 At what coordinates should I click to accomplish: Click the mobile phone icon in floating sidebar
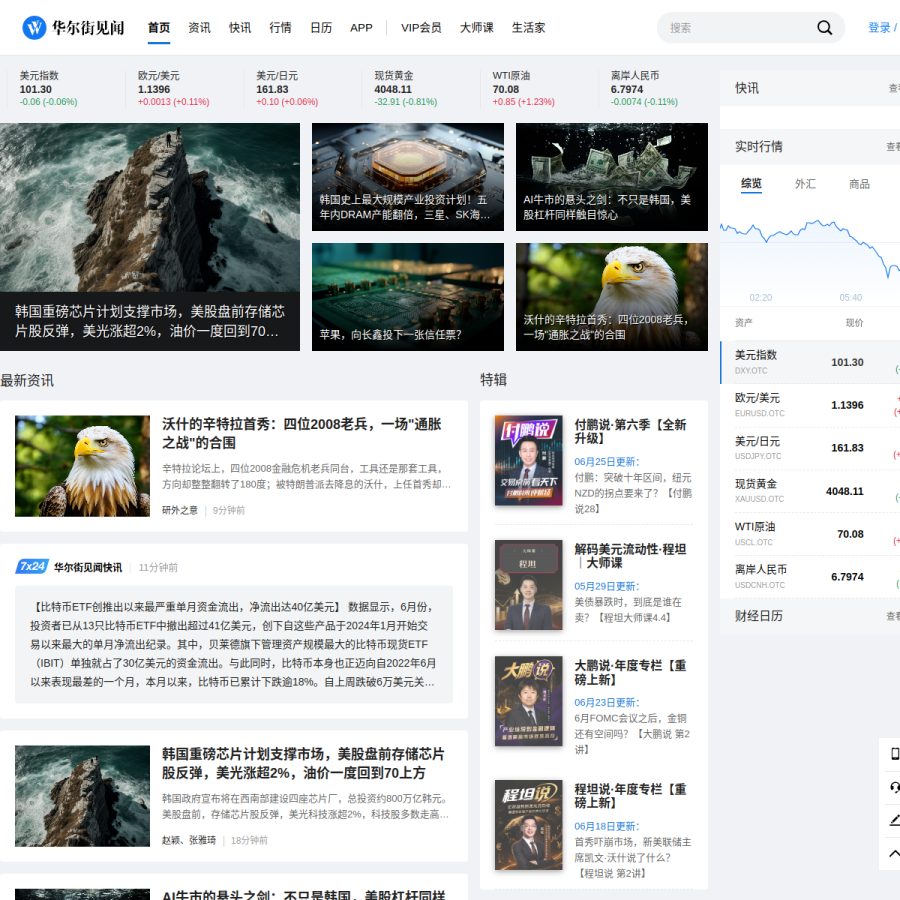pos(894,754)
